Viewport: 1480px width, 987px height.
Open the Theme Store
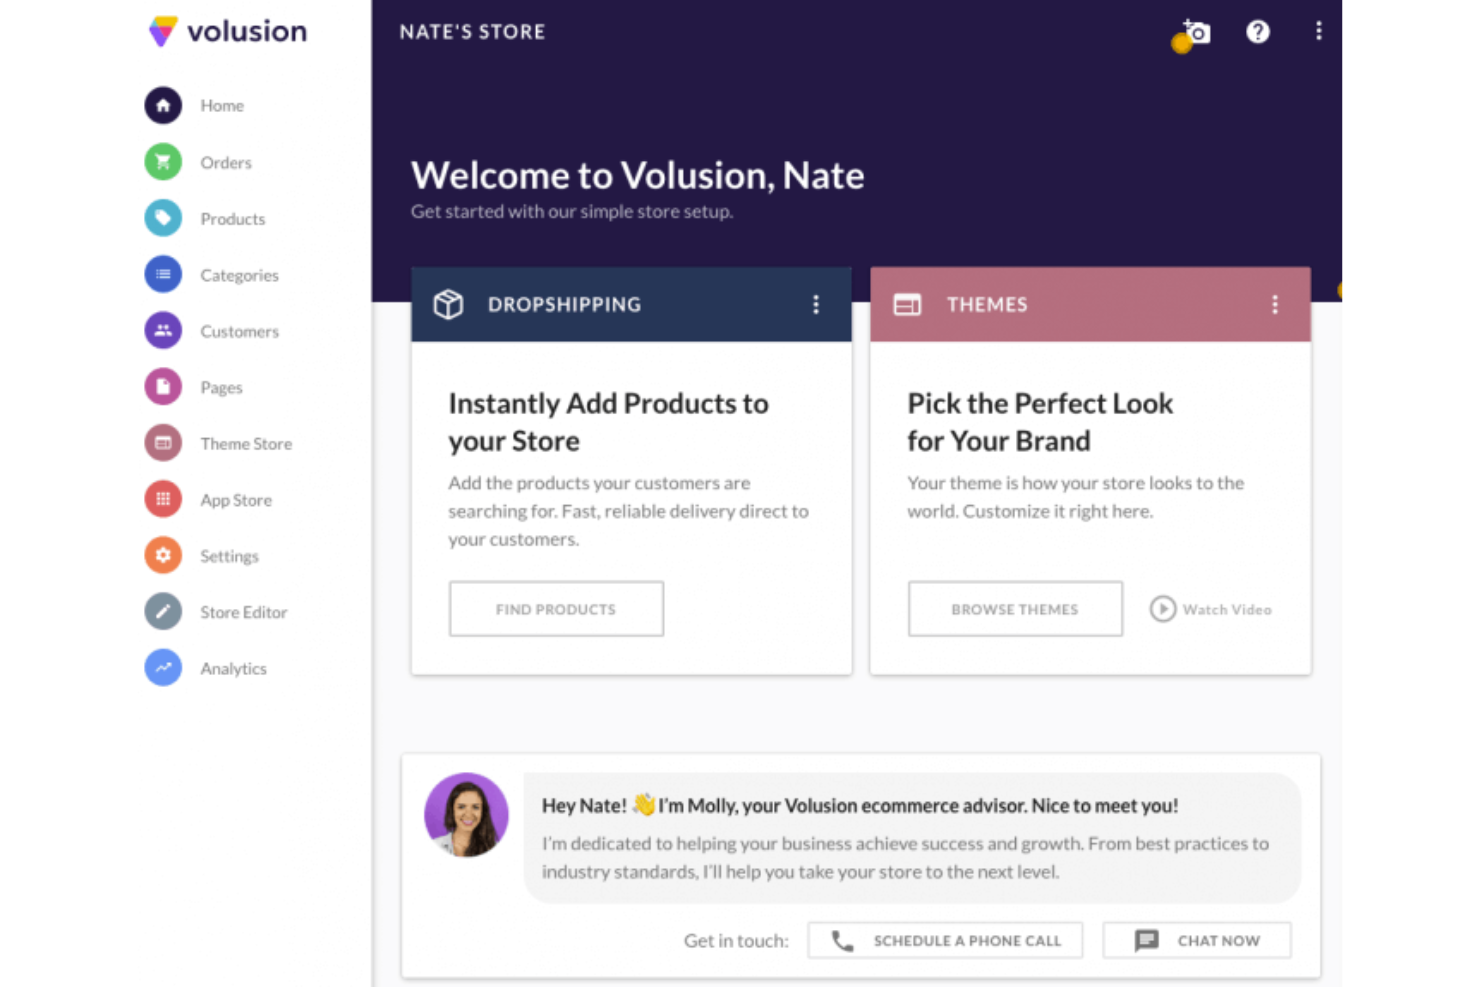point(245,443)
